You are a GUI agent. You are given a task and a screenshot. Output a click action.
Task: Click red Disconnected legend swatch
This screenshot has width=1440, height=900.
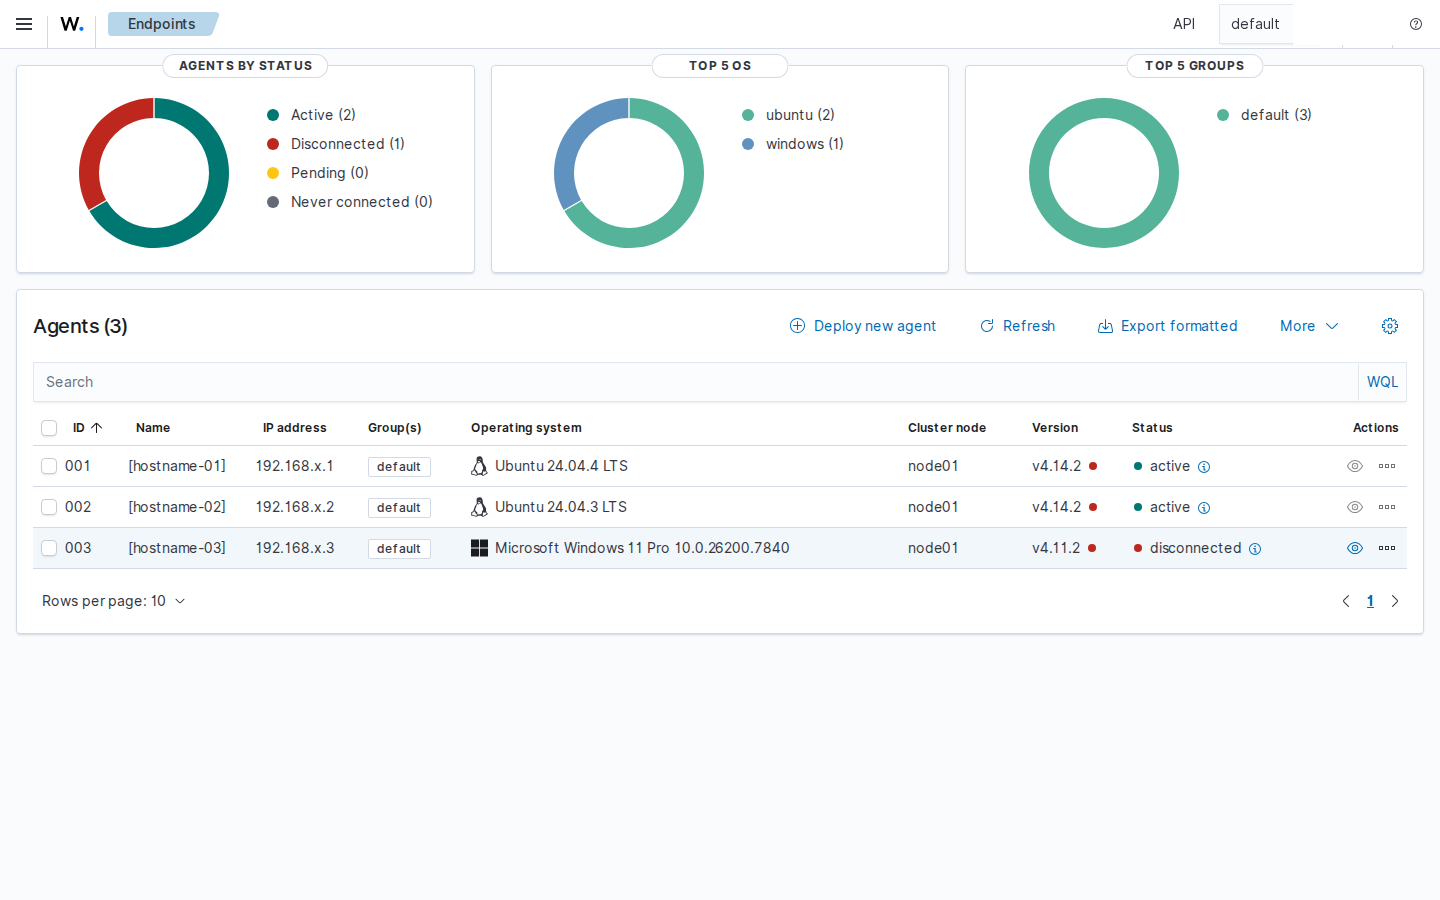pyautogui.click(x=273, y=144)
